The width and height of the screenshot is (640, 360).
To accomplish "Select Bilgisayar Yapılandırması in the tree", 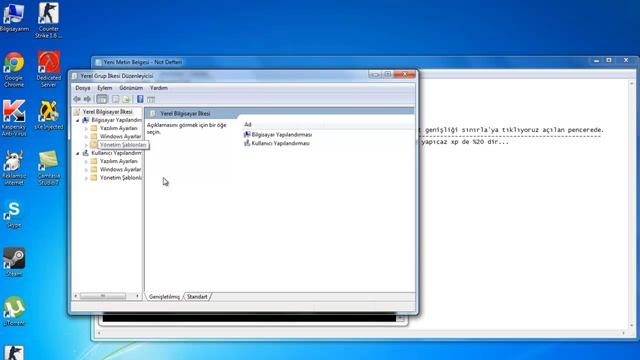I will [116, 120].
